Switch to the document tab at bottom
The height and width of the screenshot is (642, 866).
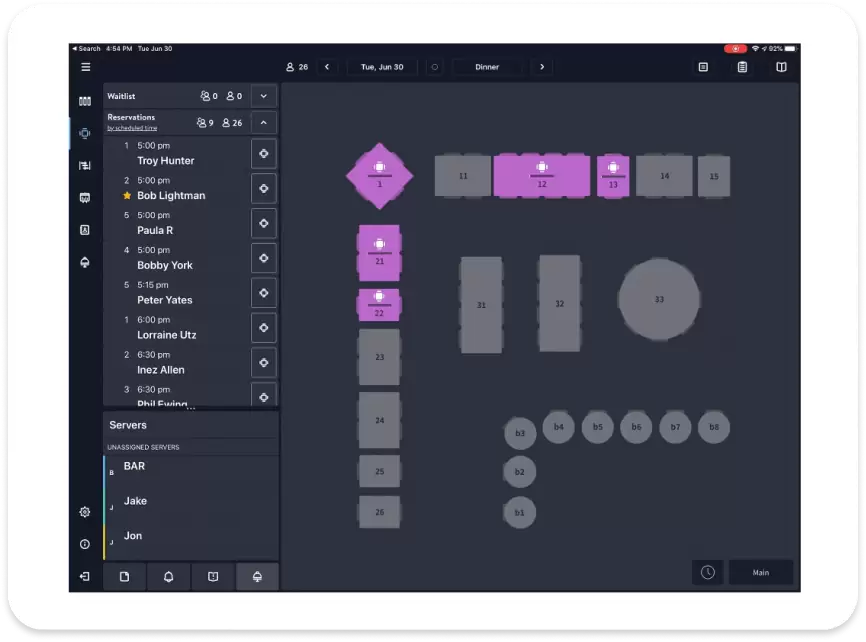tap(125, 577)
